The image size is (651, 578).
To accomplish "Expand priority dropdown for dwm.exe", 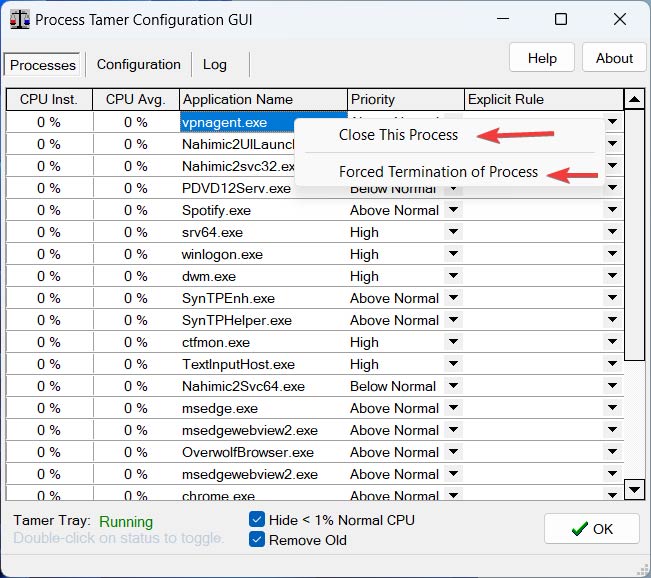I will (453, 276).
